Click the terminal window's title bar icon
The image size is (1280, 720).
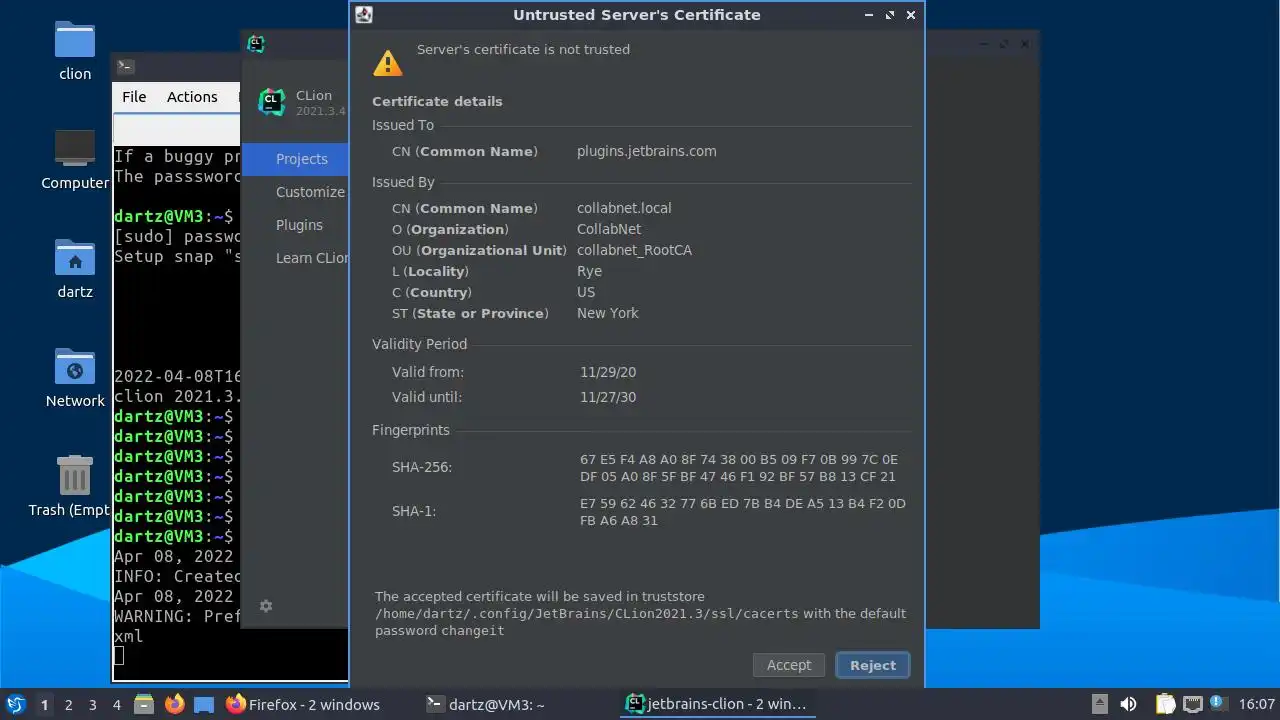point(125,67)
